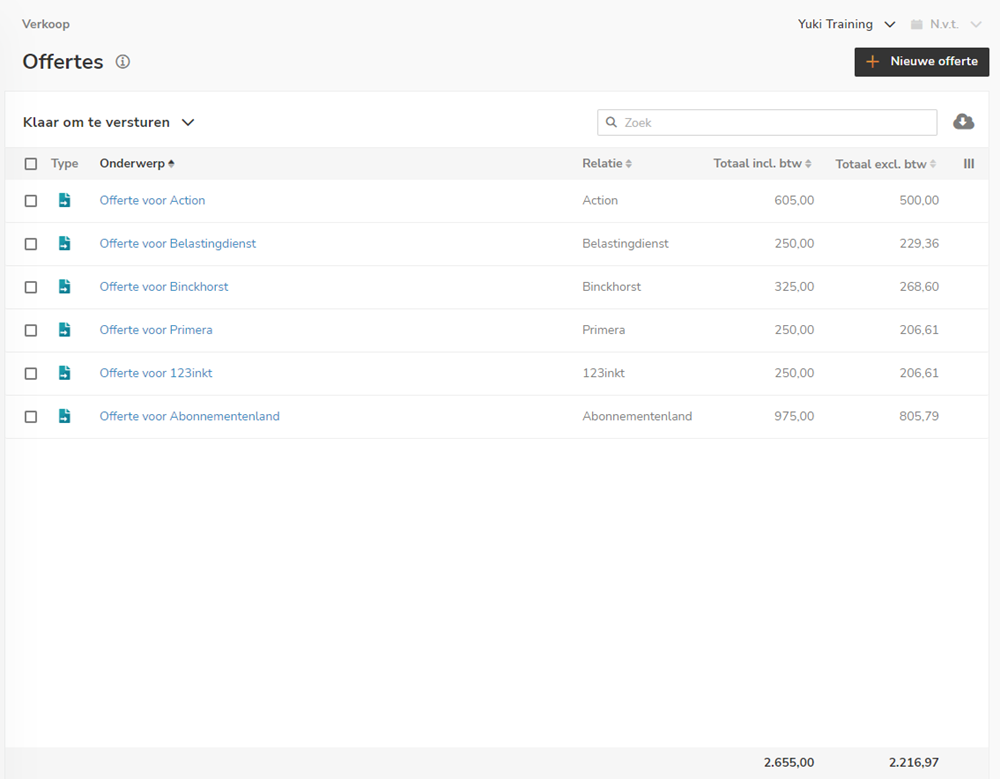The height and width of the screenshot is (779, 1000).
Task: Click the 229,36 excl. btw amount
Action: click(x=919, y=244)
